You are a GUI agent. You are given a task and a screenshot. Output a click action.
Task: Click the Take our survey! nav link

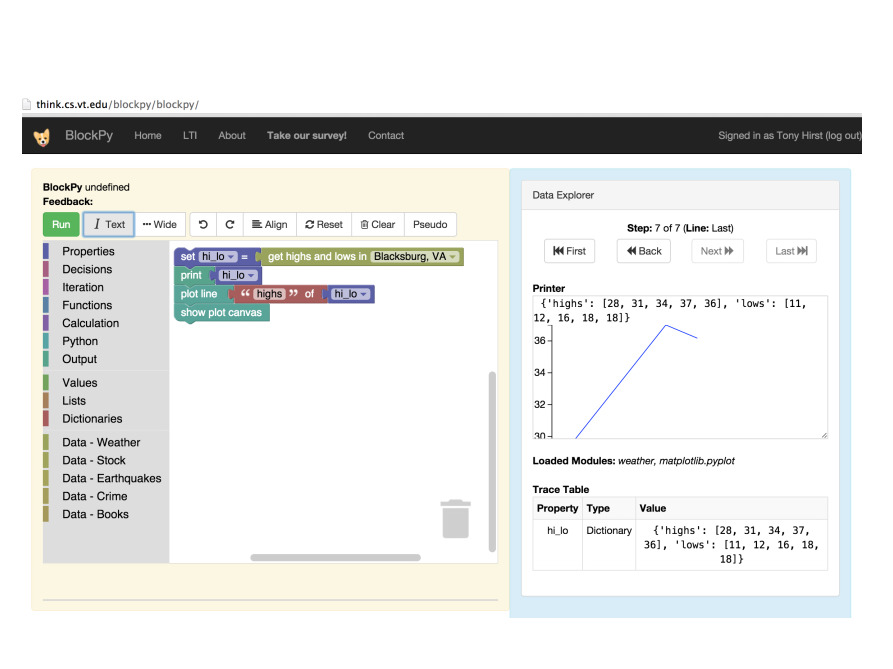(307, 136)
